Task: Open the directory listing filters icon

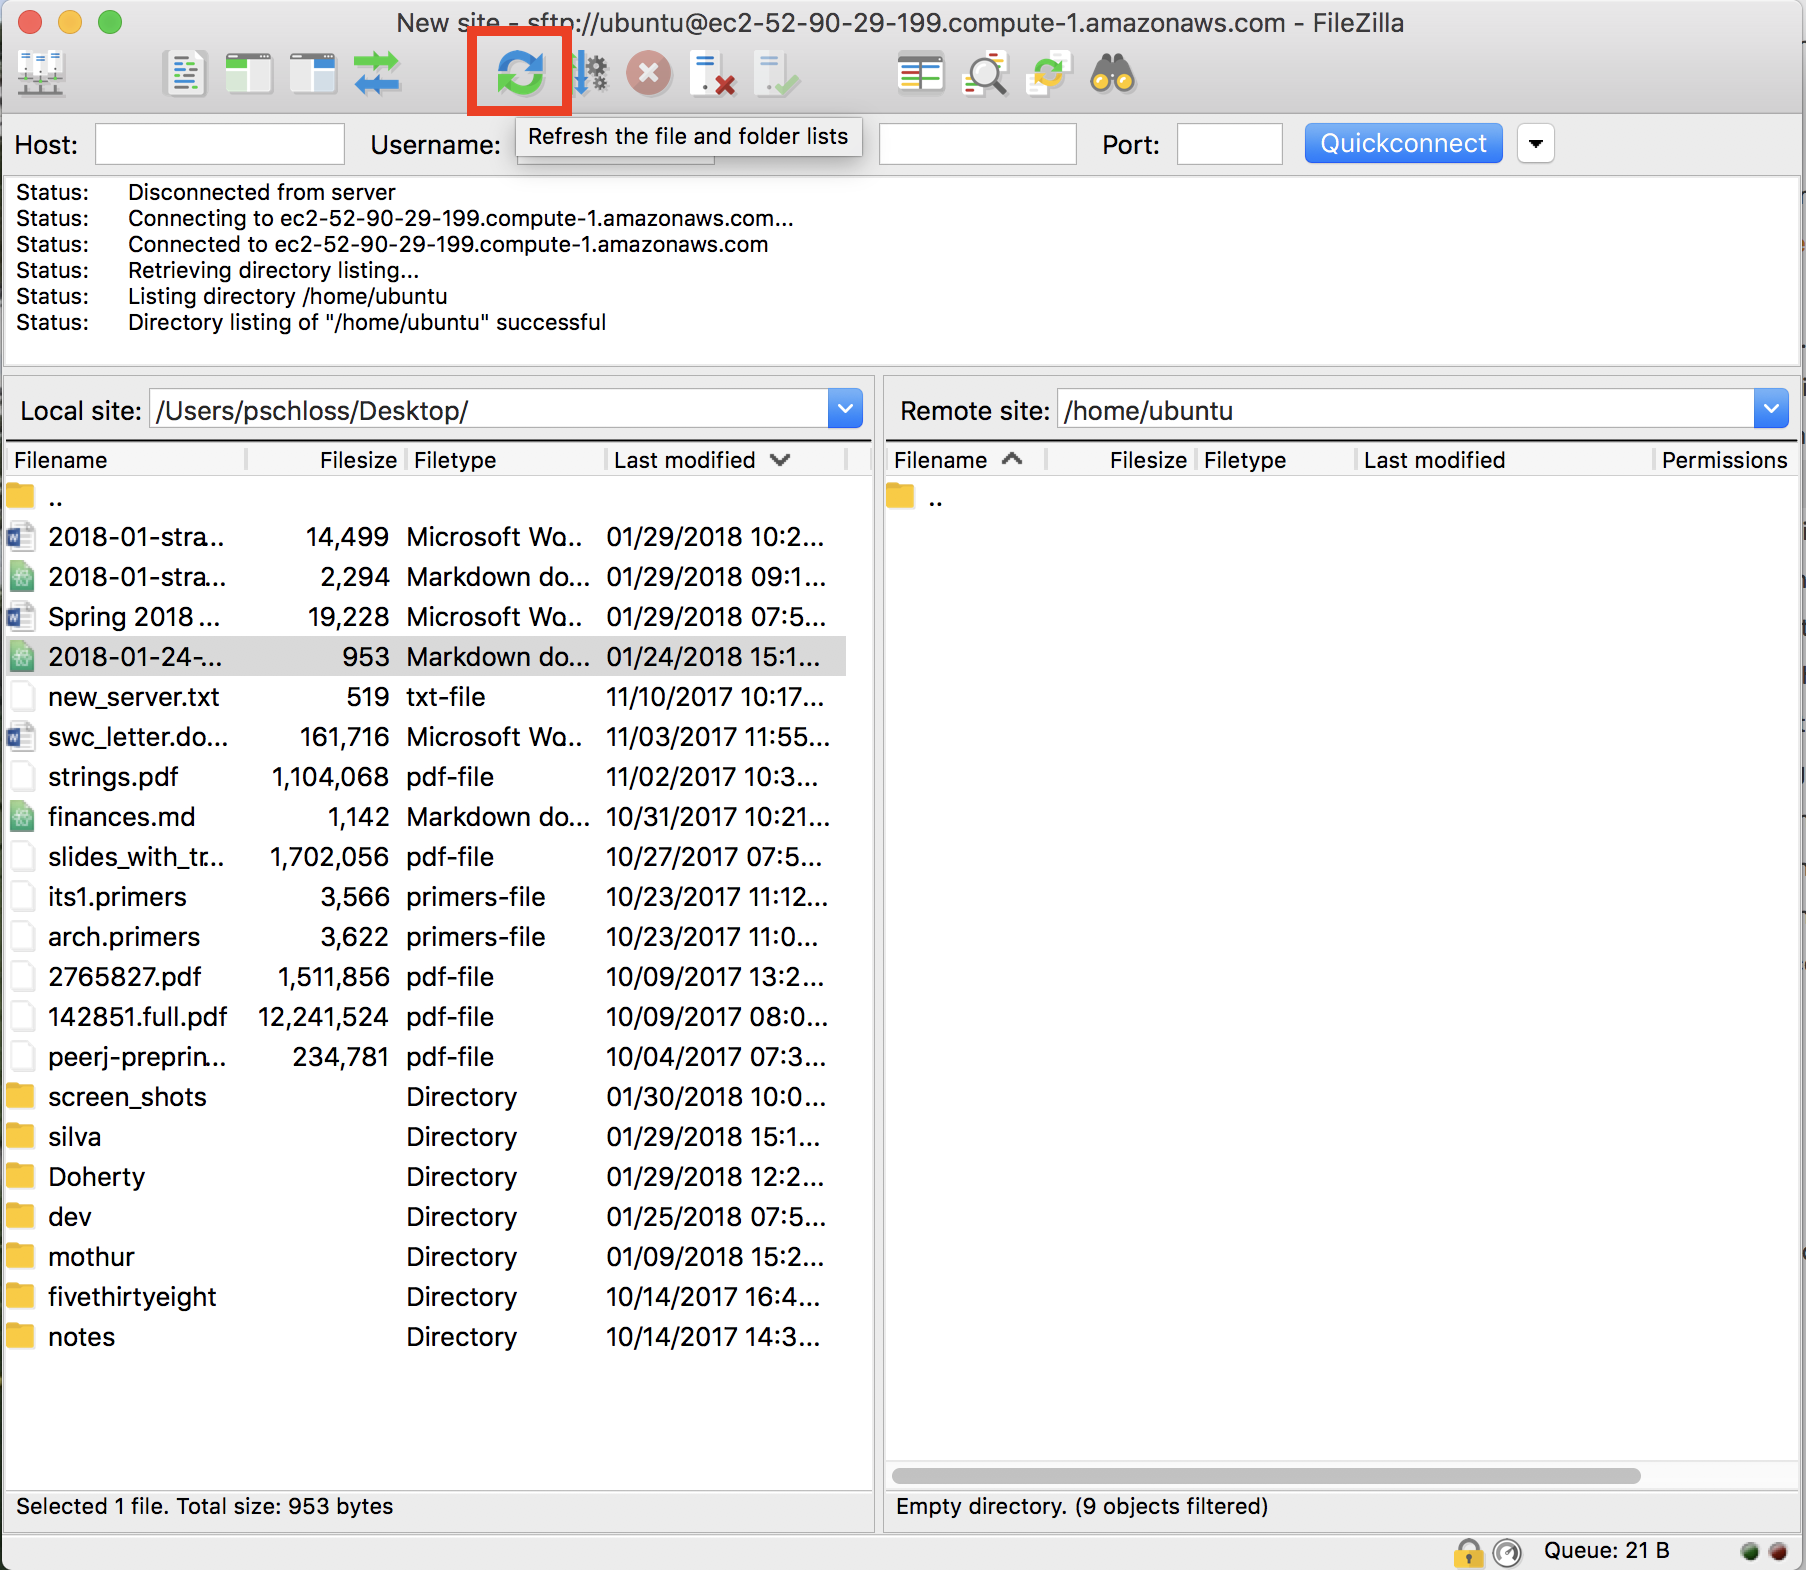Action: pyautogui.click(x=920, y=74)
